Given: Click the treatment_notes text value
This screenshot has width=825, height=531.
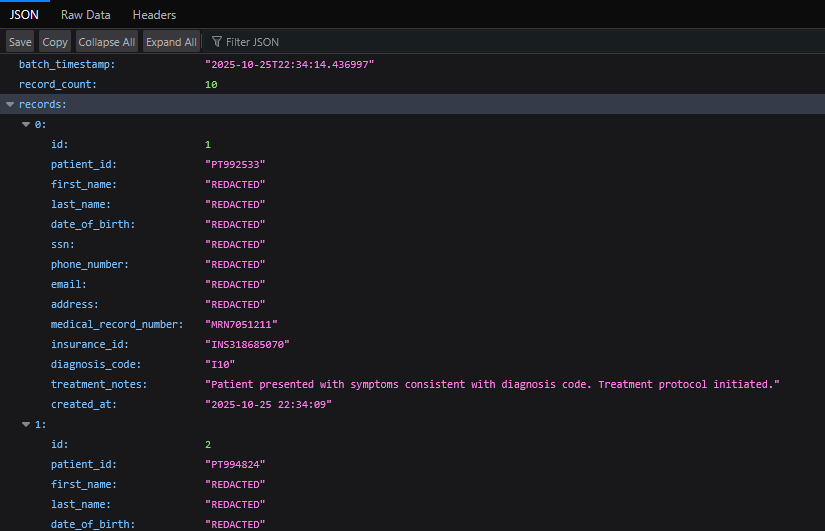Looking at the screenshot, I should point(492,384).
